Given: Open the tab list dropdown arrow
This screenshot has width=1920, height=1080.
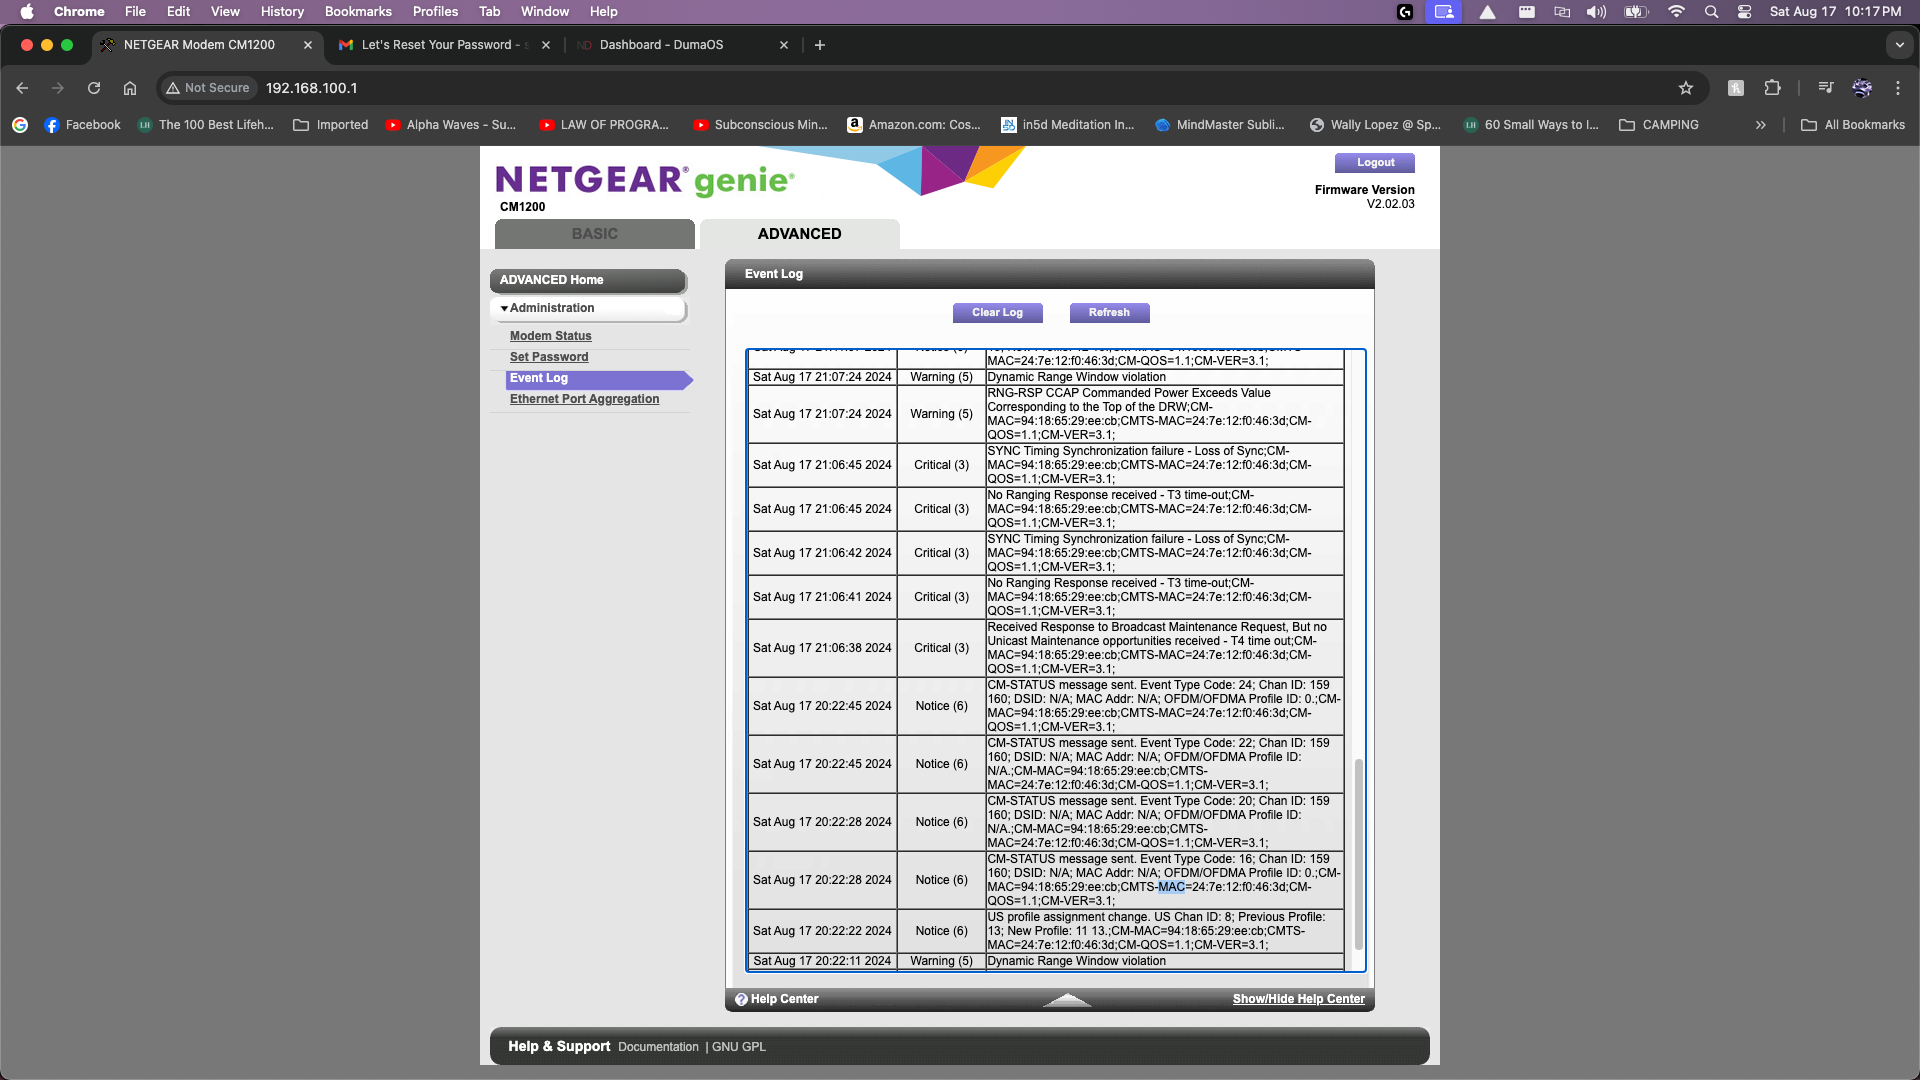Looking at the screenshot, I should tap(1898, 45).
